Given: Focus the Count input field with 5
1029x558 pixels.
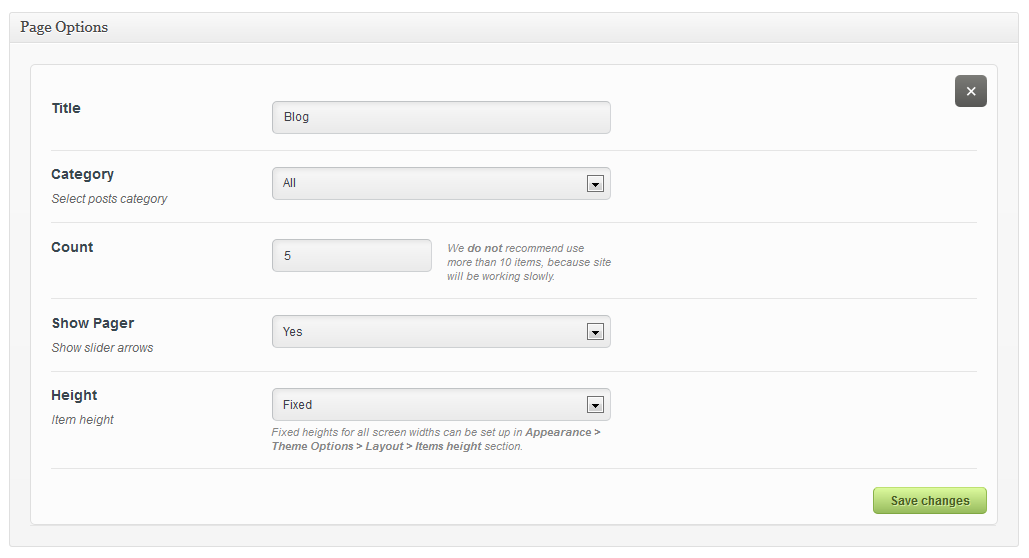Looking at the screenshot, I should pos(352,255).
